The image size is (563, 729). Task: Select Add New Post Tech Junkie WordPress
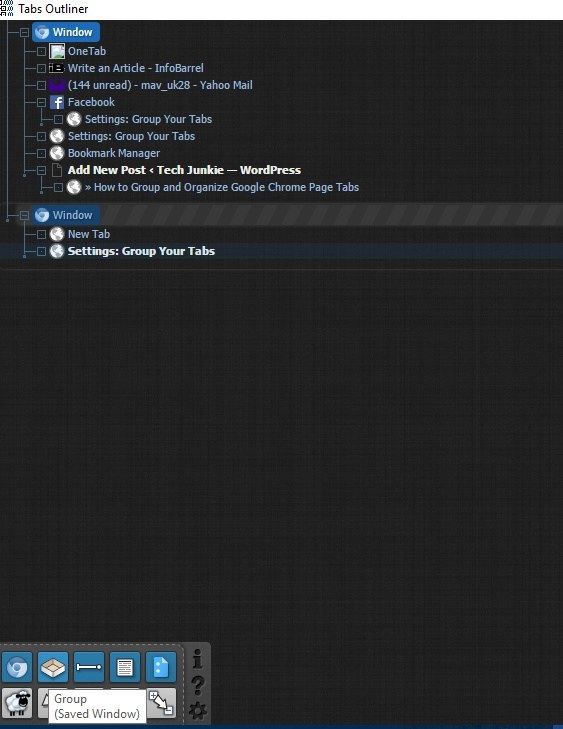pos(184,170)
